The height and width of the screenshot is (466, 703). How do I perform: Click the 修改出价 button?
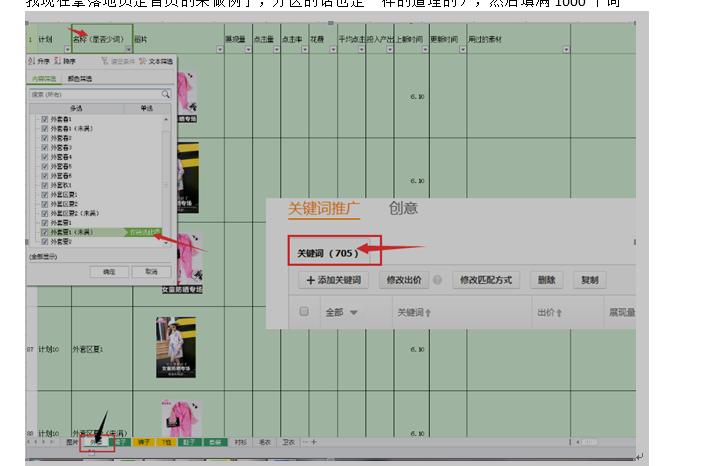(x=404, y=280)
